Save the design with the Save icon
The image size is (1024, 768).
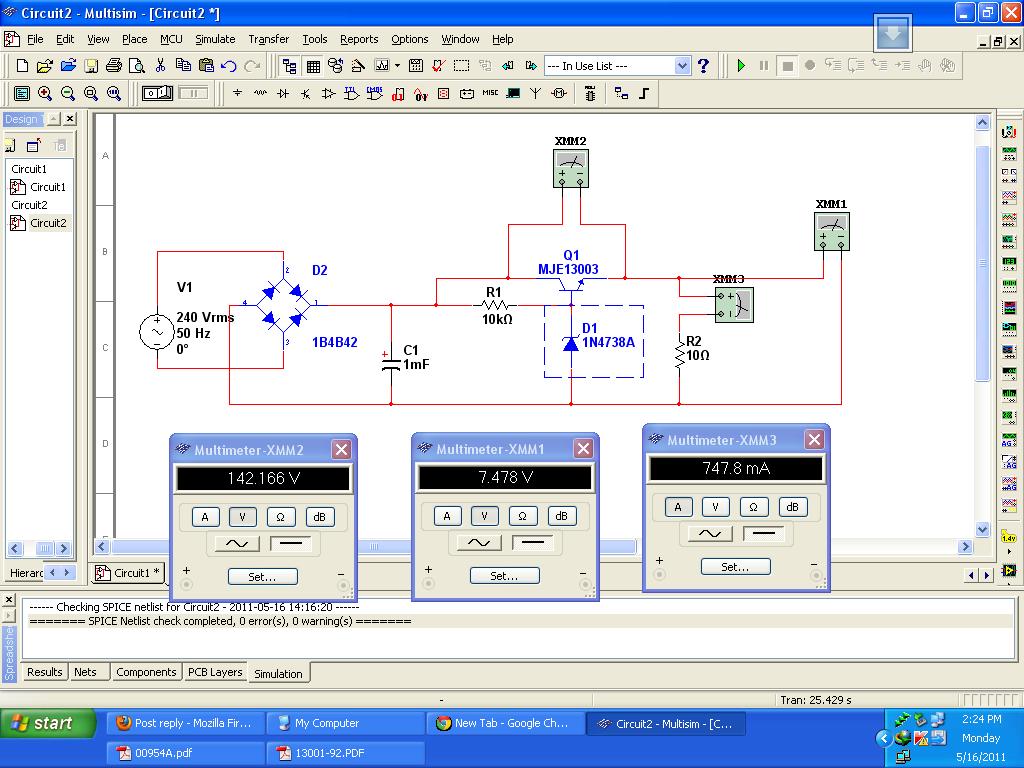pos(91,65)
